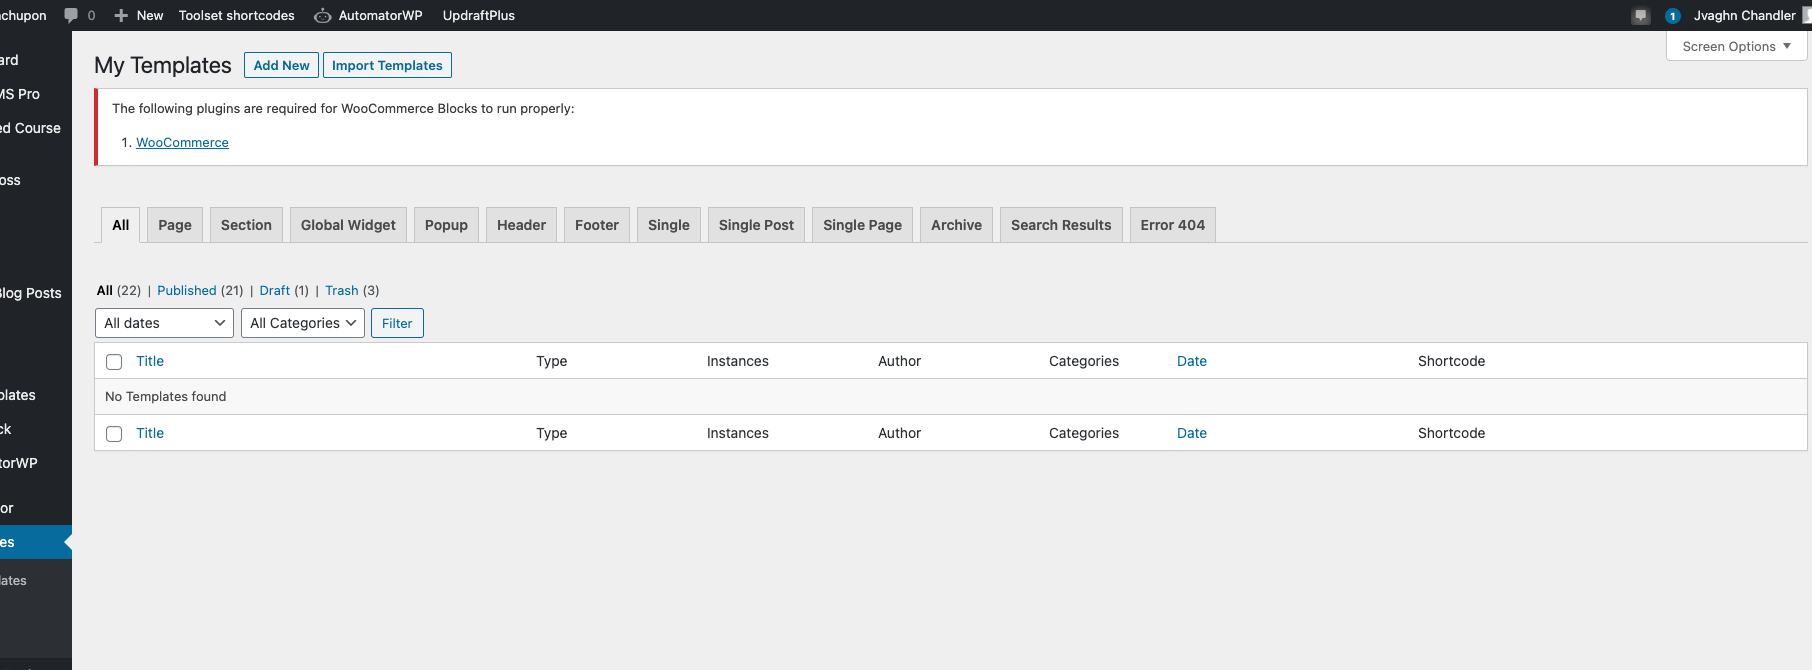Click the Instances column header text

pyautogui.click(x=738, y=361)
